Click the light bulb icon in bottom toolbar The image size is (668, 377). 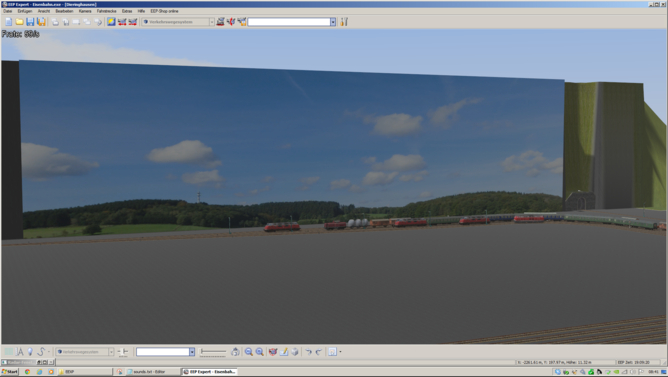[x=30, y=352]
